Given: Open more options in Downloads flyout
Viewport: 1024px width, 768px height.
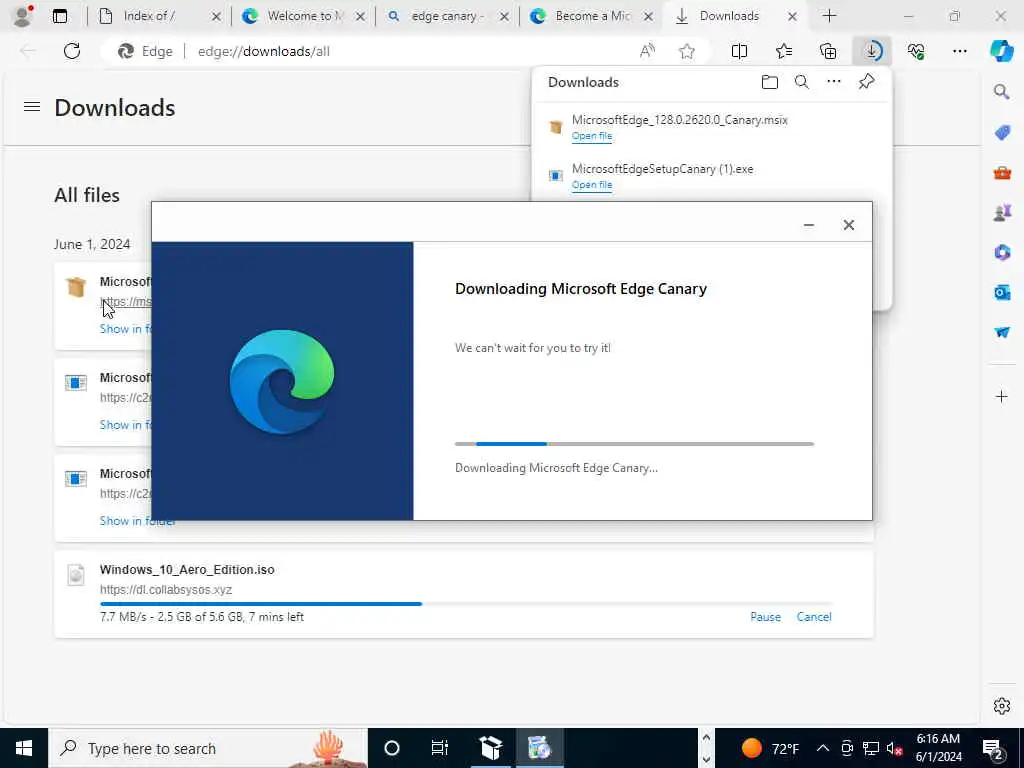Looking at the screenshot, I should pyautogui.click(x=834, y=82).
